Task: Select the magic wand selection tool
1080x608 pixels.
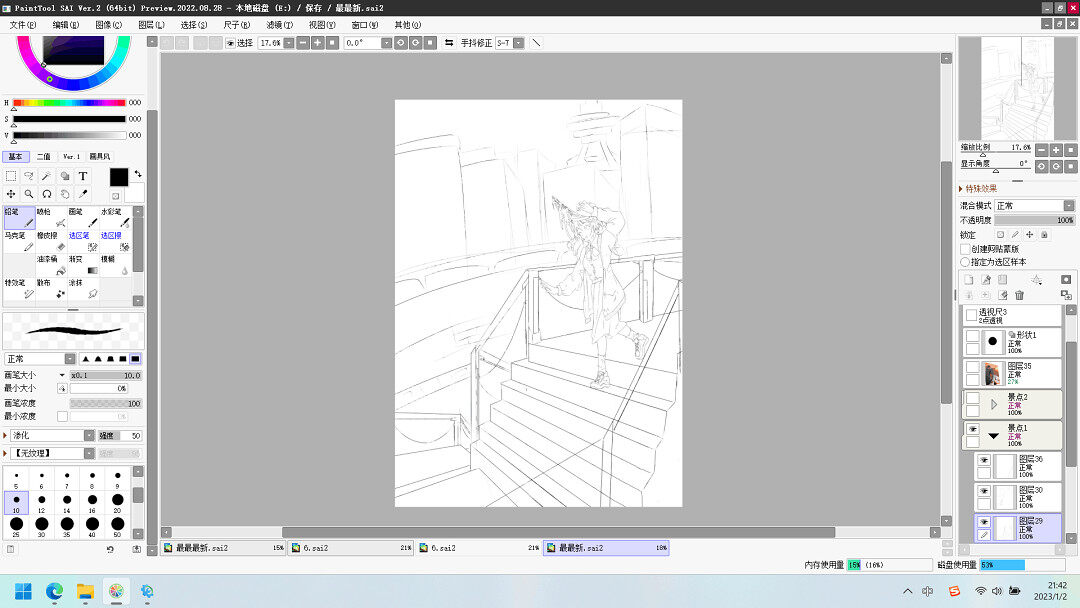Action: (47, 176)
